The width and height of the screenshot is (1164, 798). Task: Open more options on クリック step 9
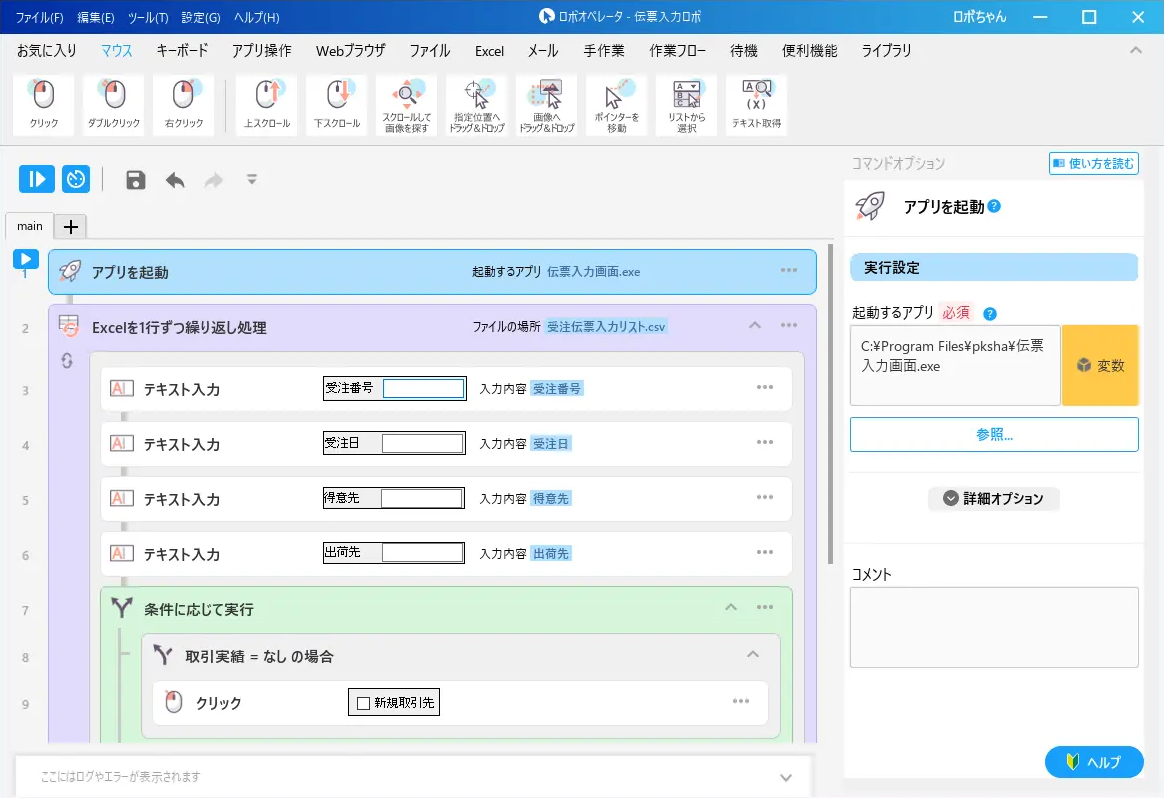point(741,701)
